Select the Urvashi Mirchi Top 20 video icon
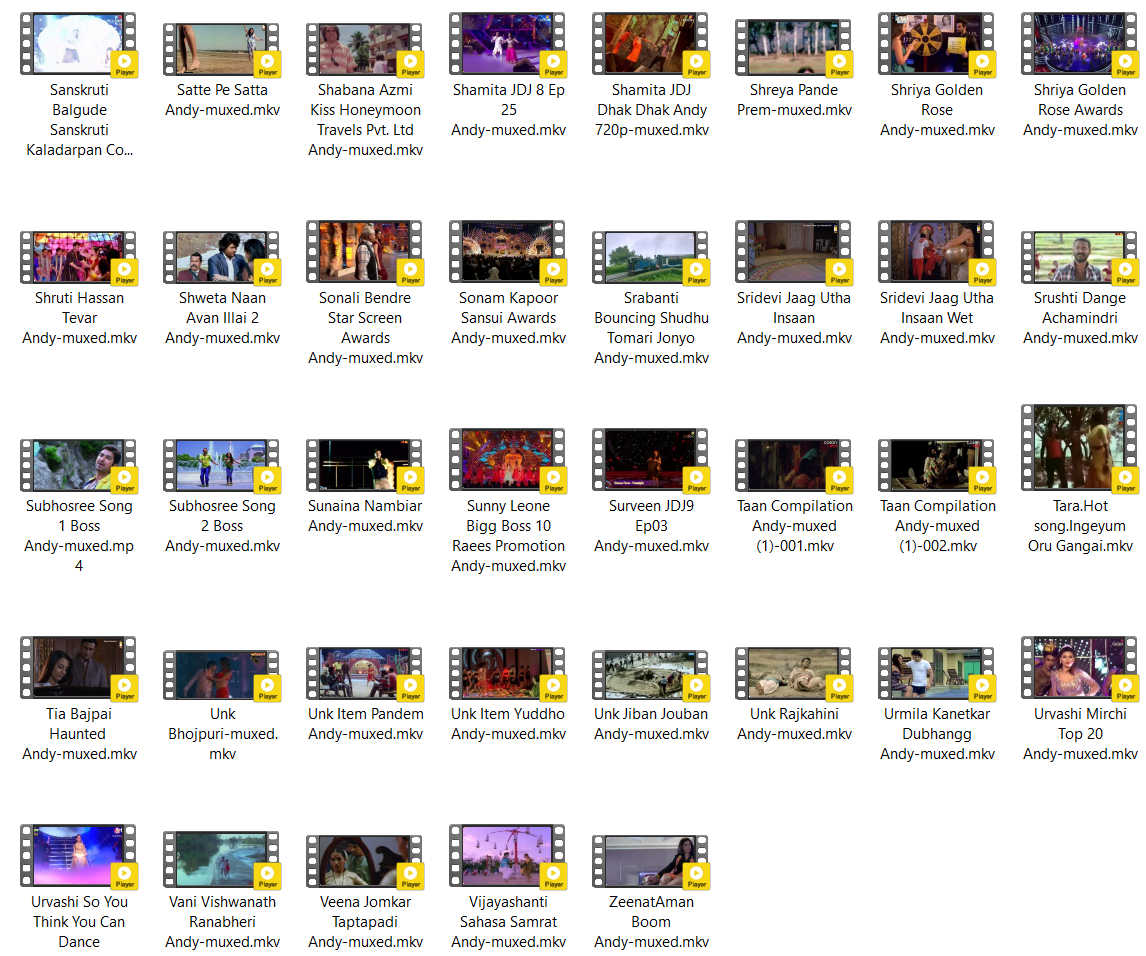Screen dimensions: 1146x956 pos(1080,668)
